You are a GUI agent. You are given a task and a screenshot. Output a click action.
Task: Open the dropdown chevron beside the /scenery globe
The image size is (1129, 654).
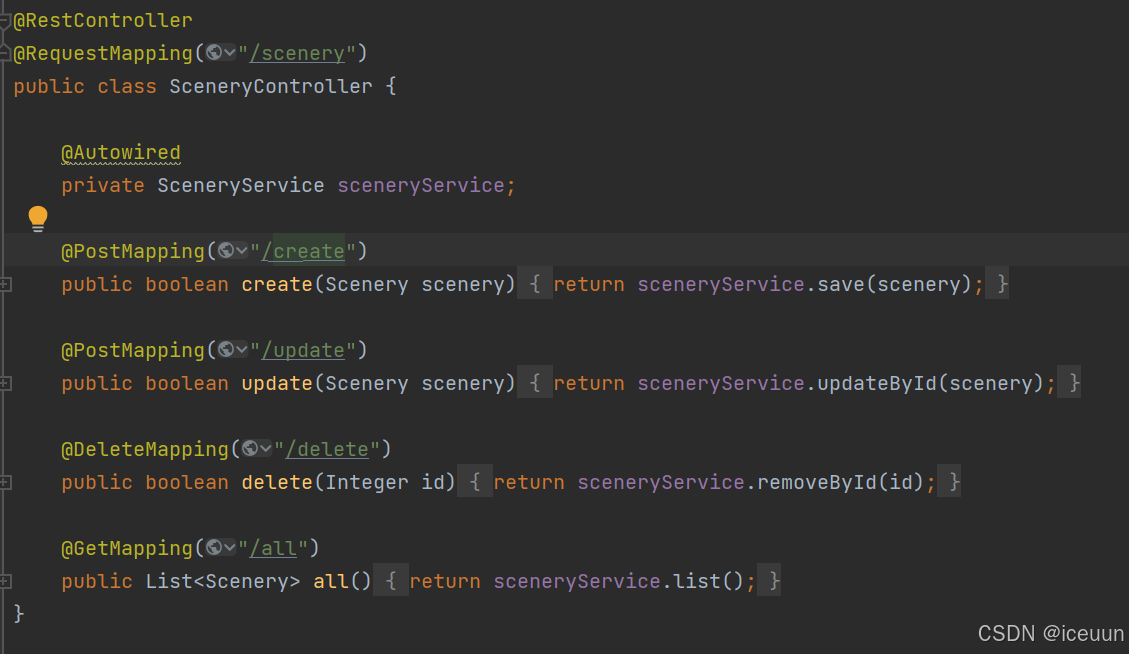229,52
